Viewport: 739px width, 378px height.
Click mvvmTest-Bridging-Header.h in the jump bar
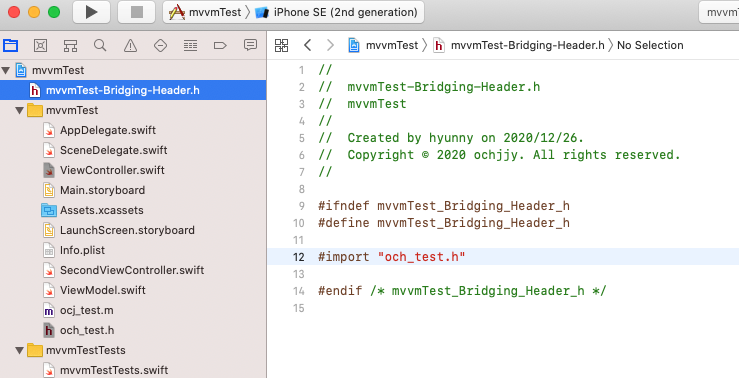[527, 45]
